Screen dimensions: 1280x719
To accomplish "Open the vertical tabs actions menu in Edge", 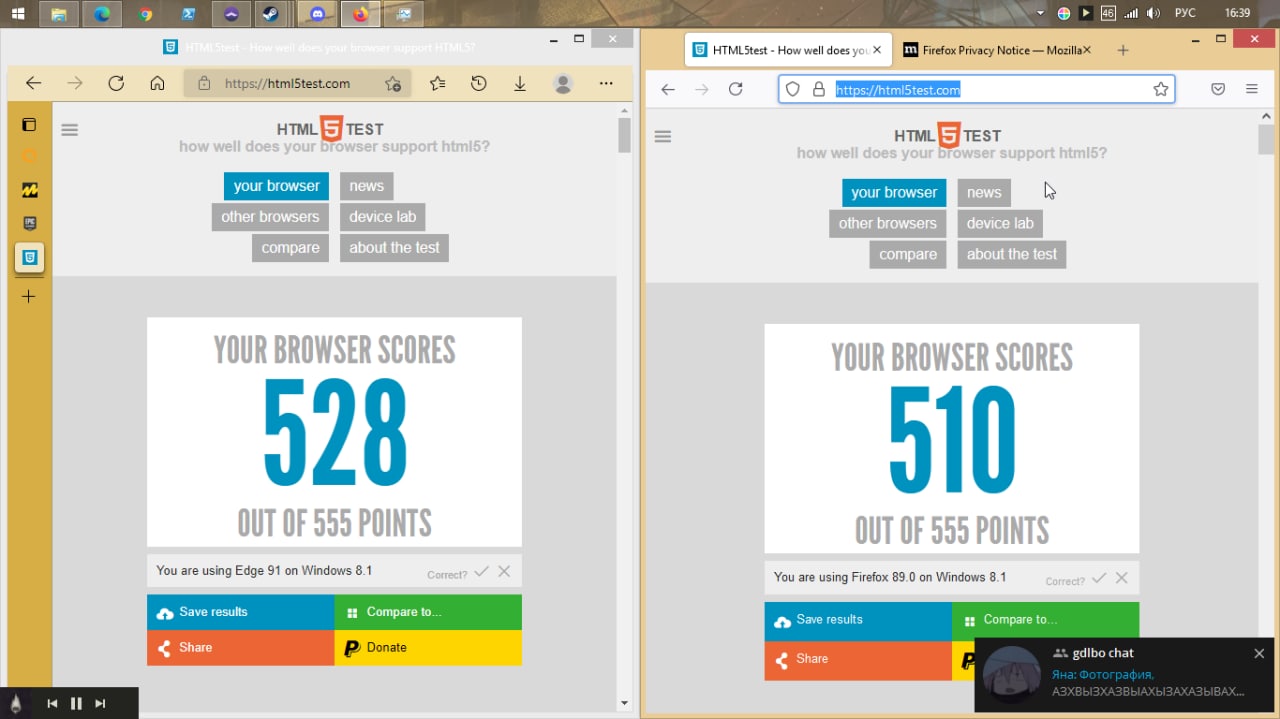I will 29,125.
